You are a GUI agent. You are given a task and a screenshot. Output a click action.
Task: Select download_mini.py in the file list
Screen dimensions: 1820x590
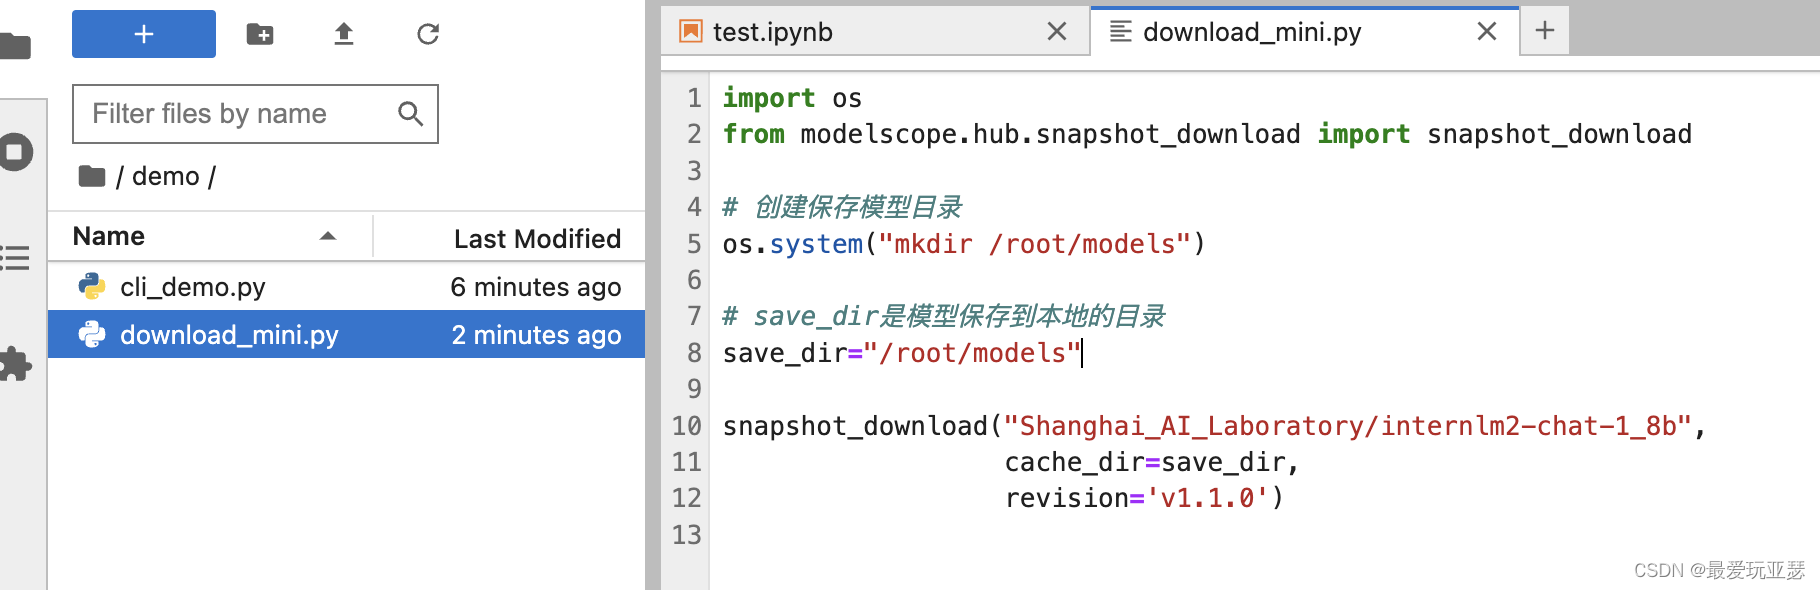(346, 334)
